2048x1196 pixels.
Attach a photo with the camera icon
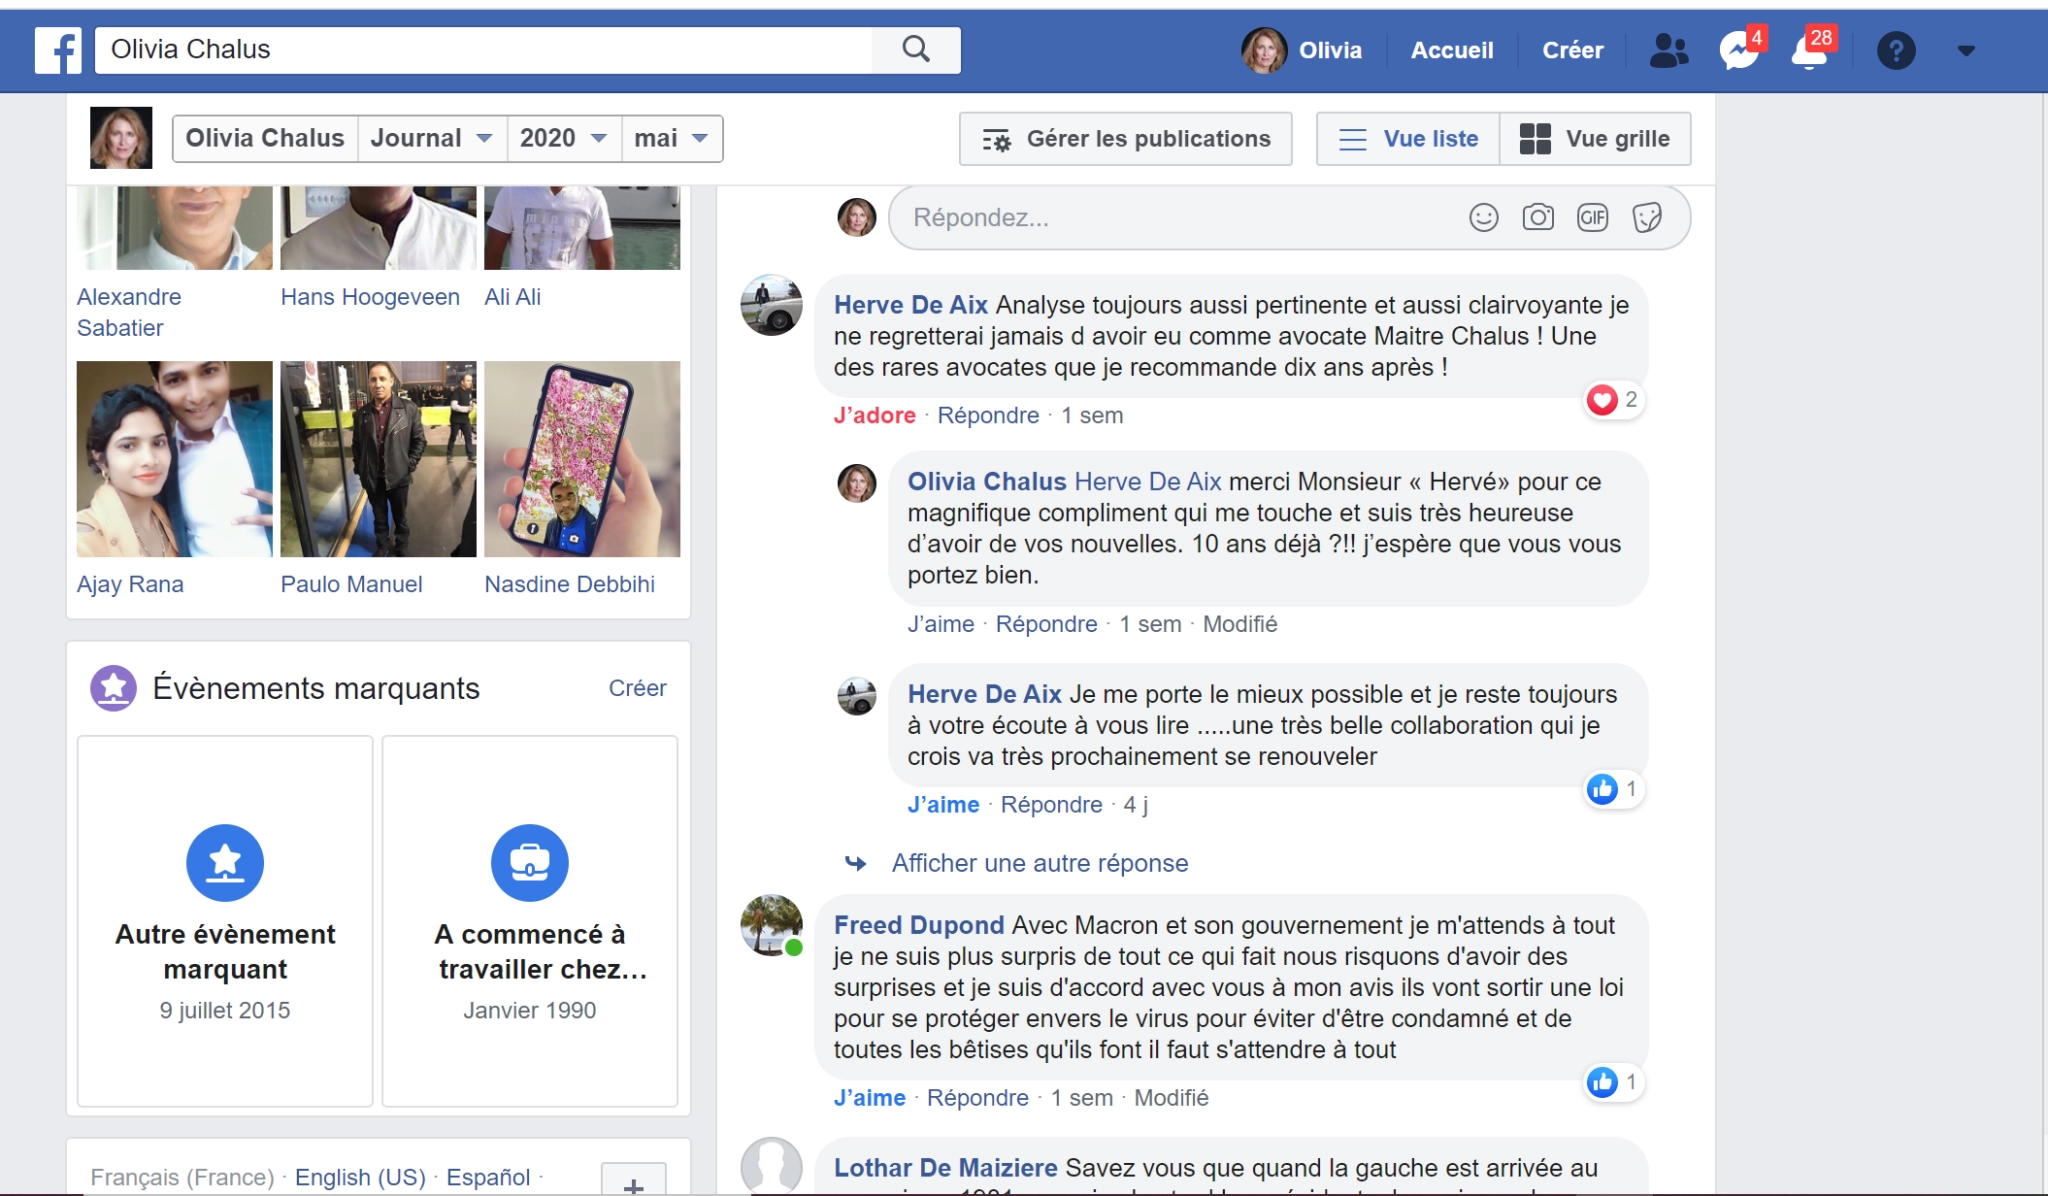coord(1538,217)
